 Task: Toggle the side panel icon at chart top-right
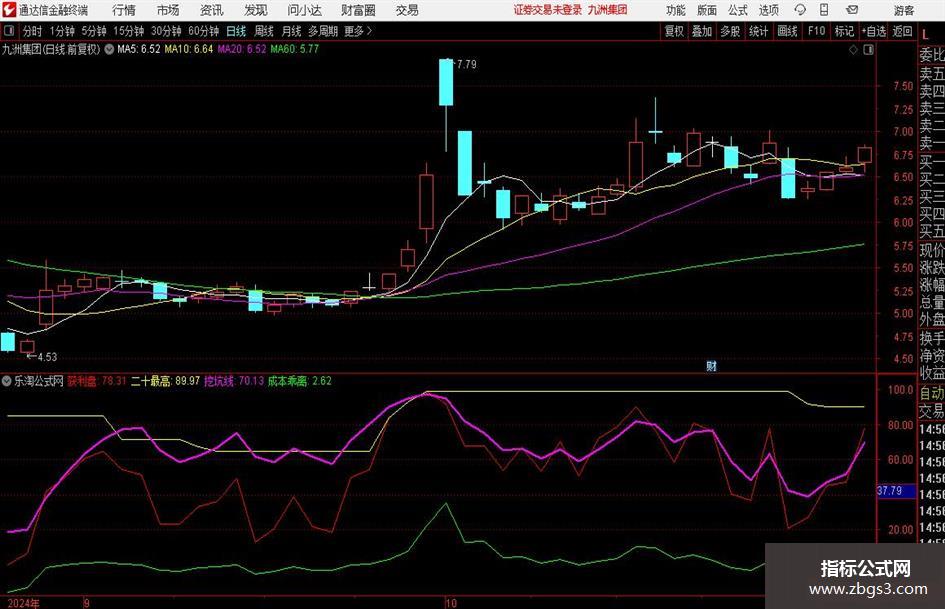pyautogui.click(x=868, y=50)
